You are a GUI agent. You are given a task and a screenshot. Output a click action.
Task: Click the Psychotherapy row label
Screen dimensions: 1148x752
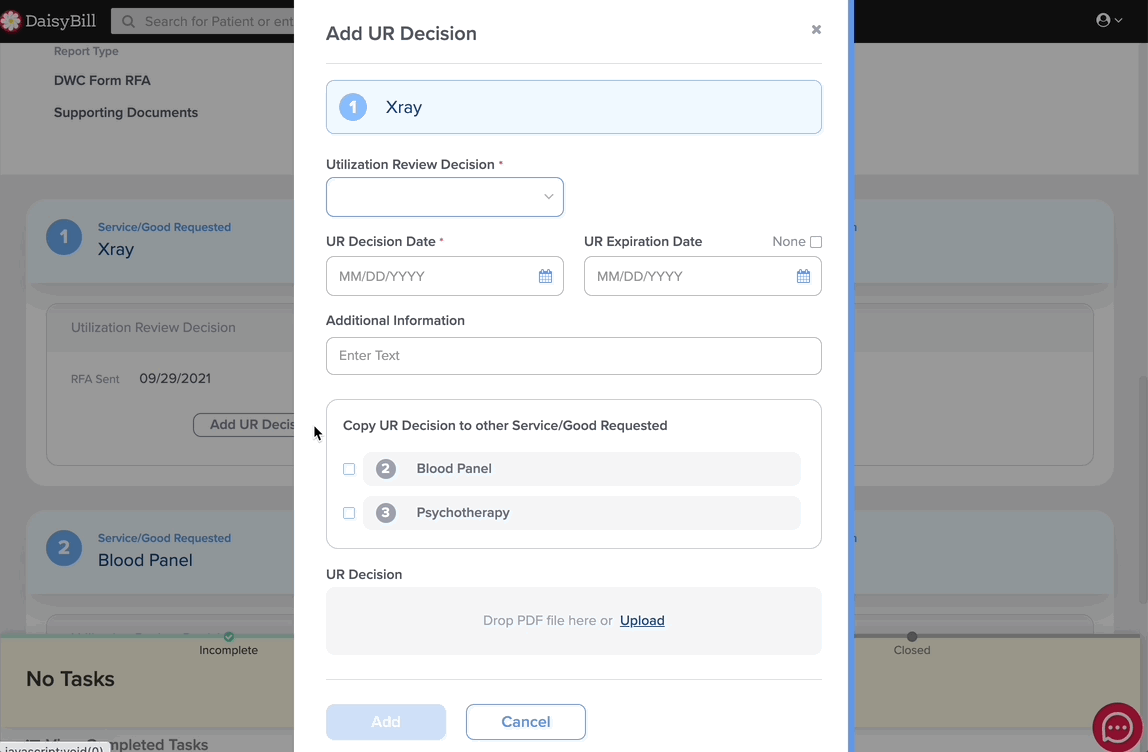[x=463, y=513]
